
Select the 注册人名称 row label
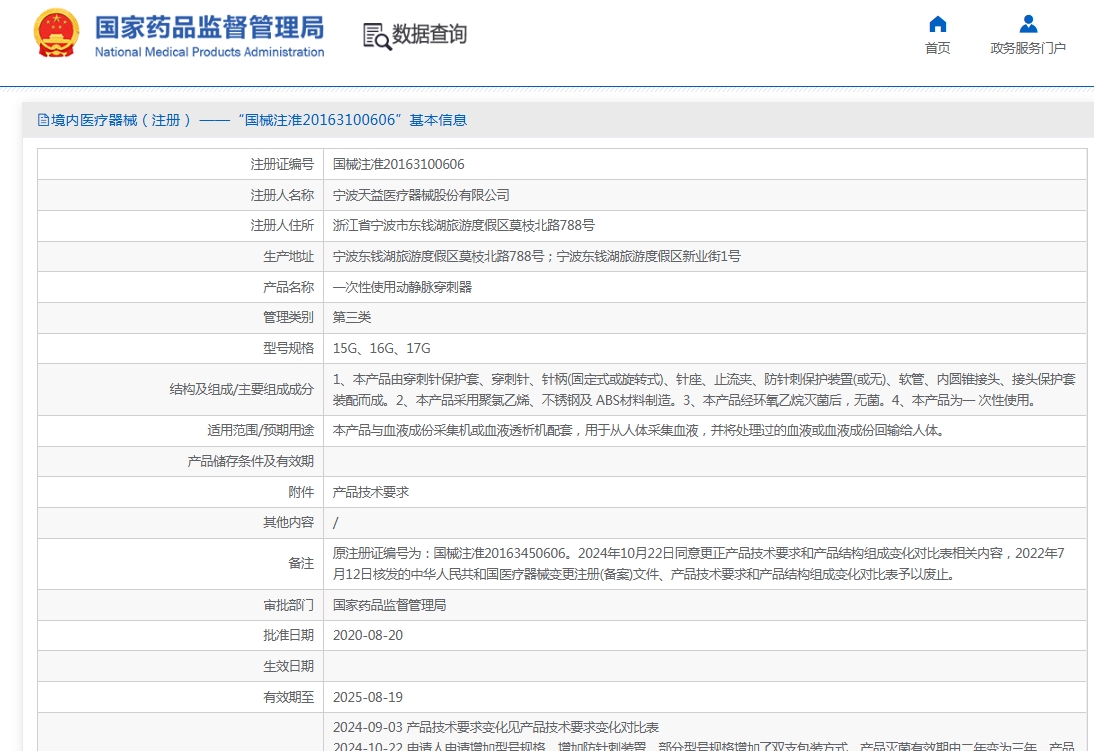point(283,195)
